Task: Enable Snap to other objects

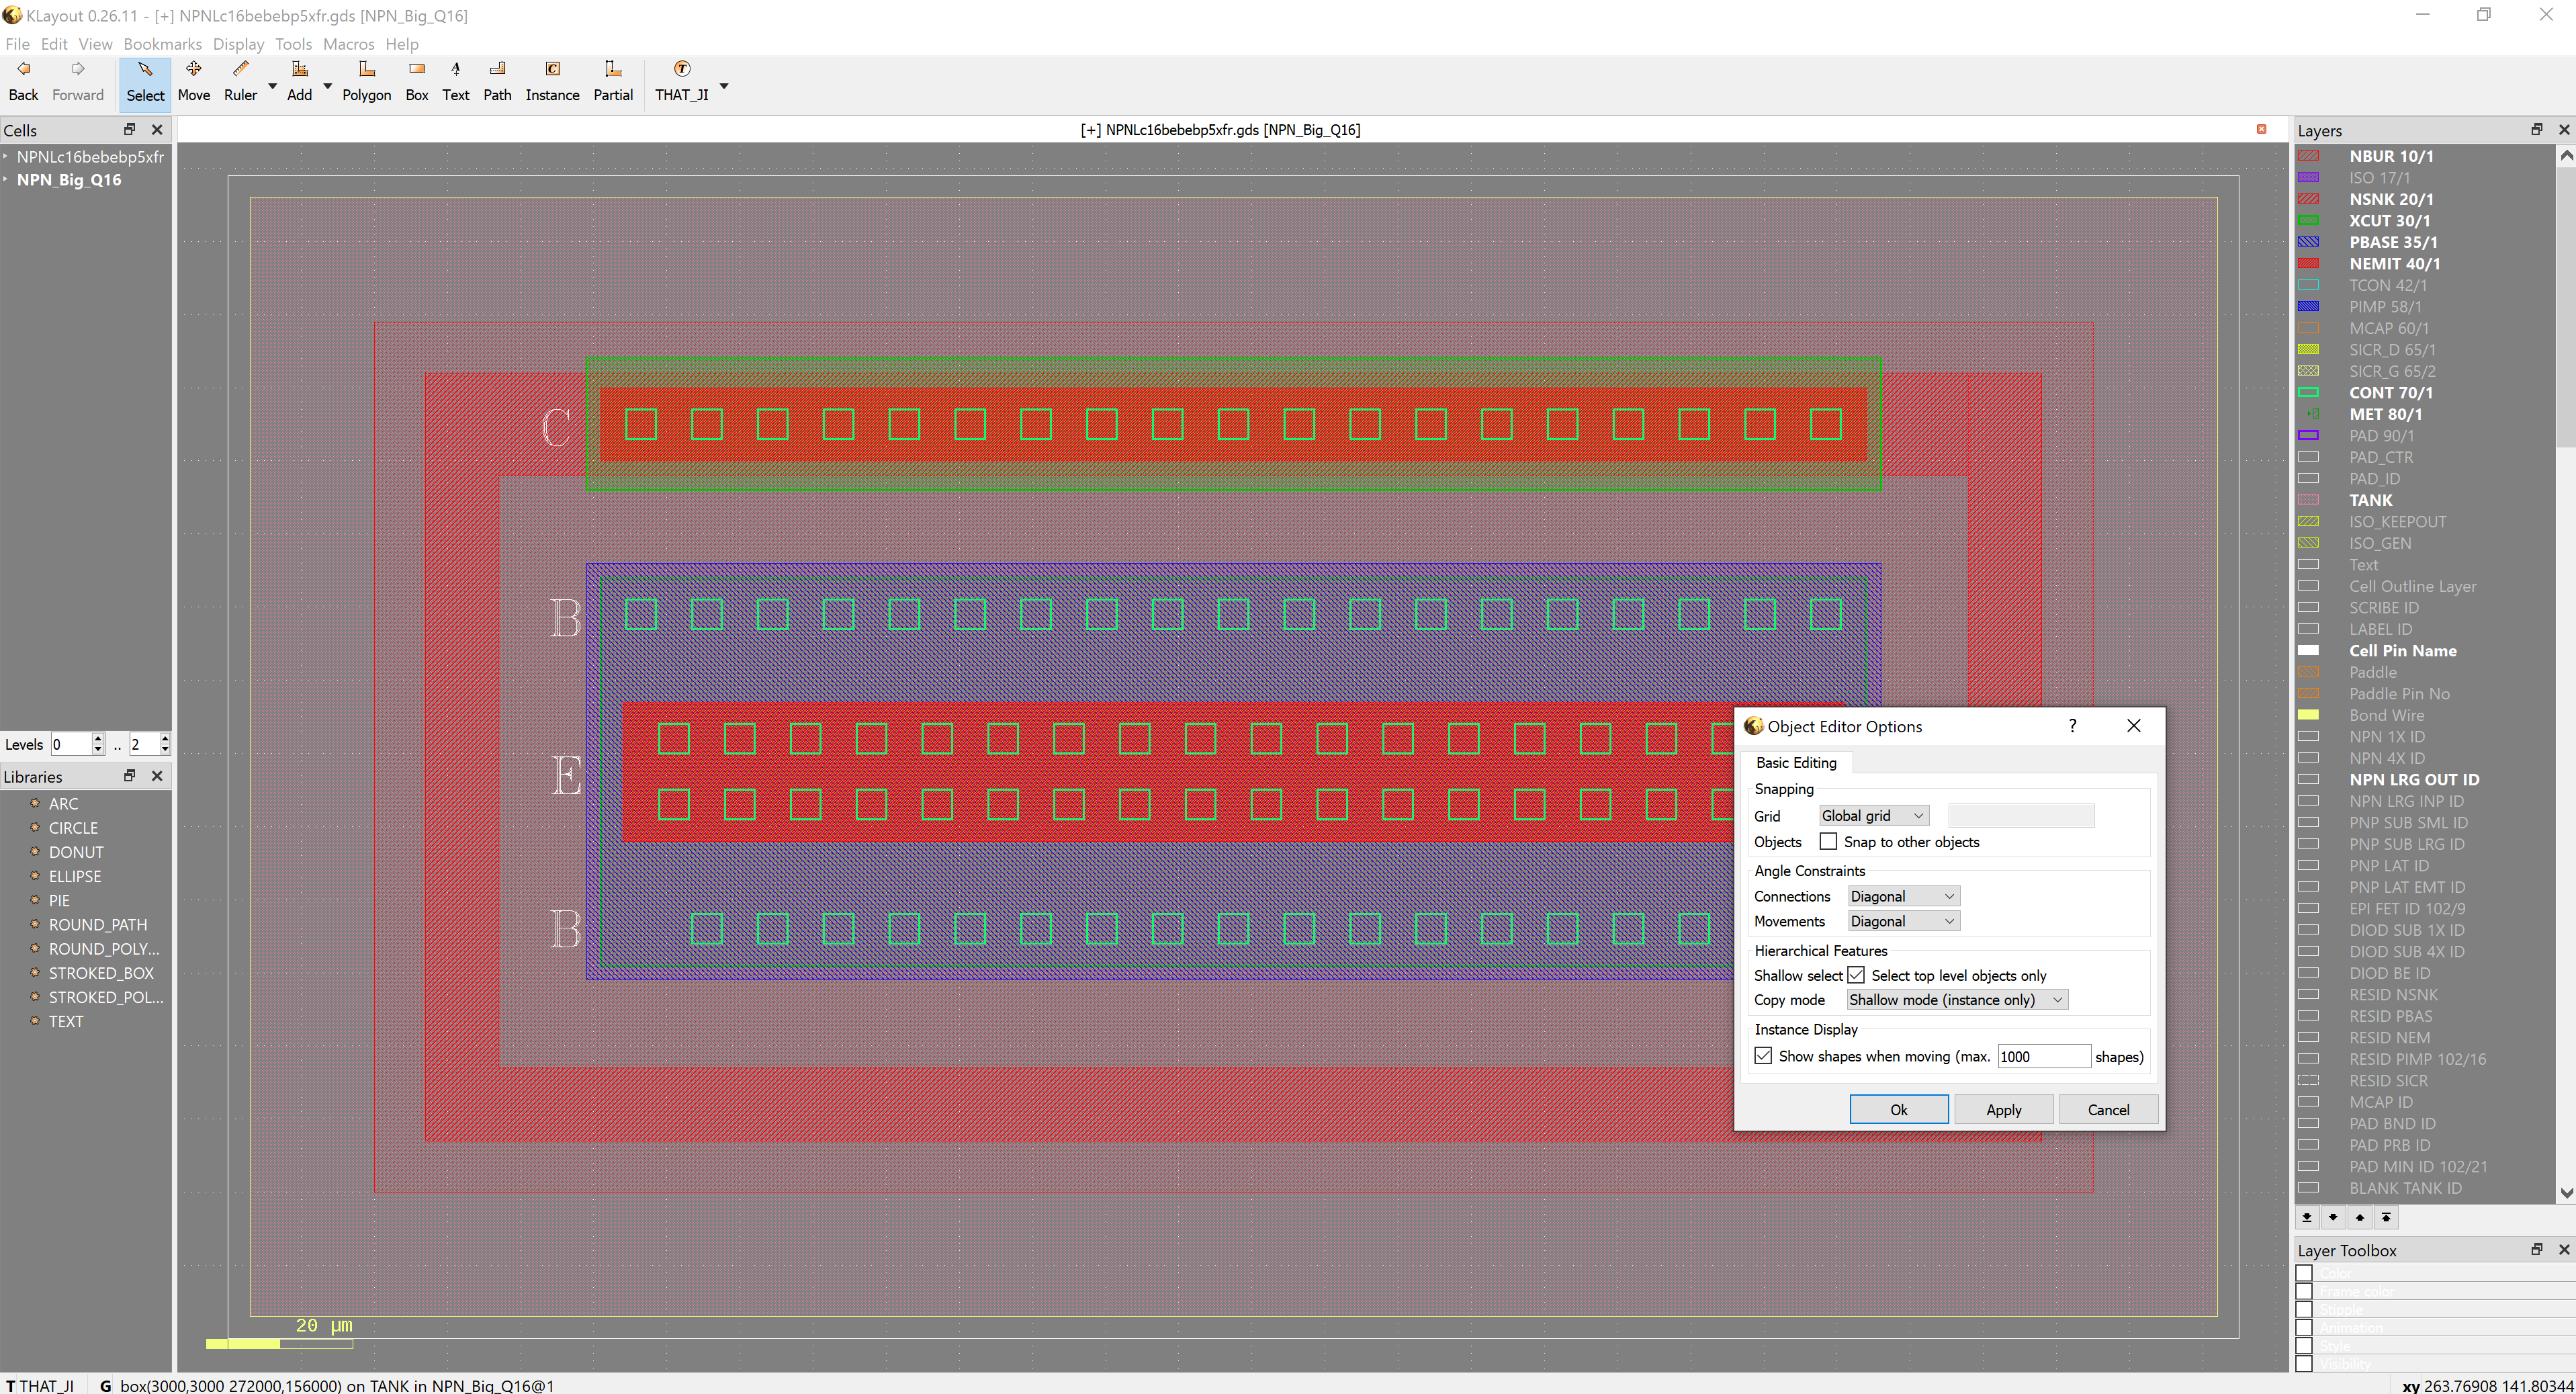Action: coord(1828,842)
